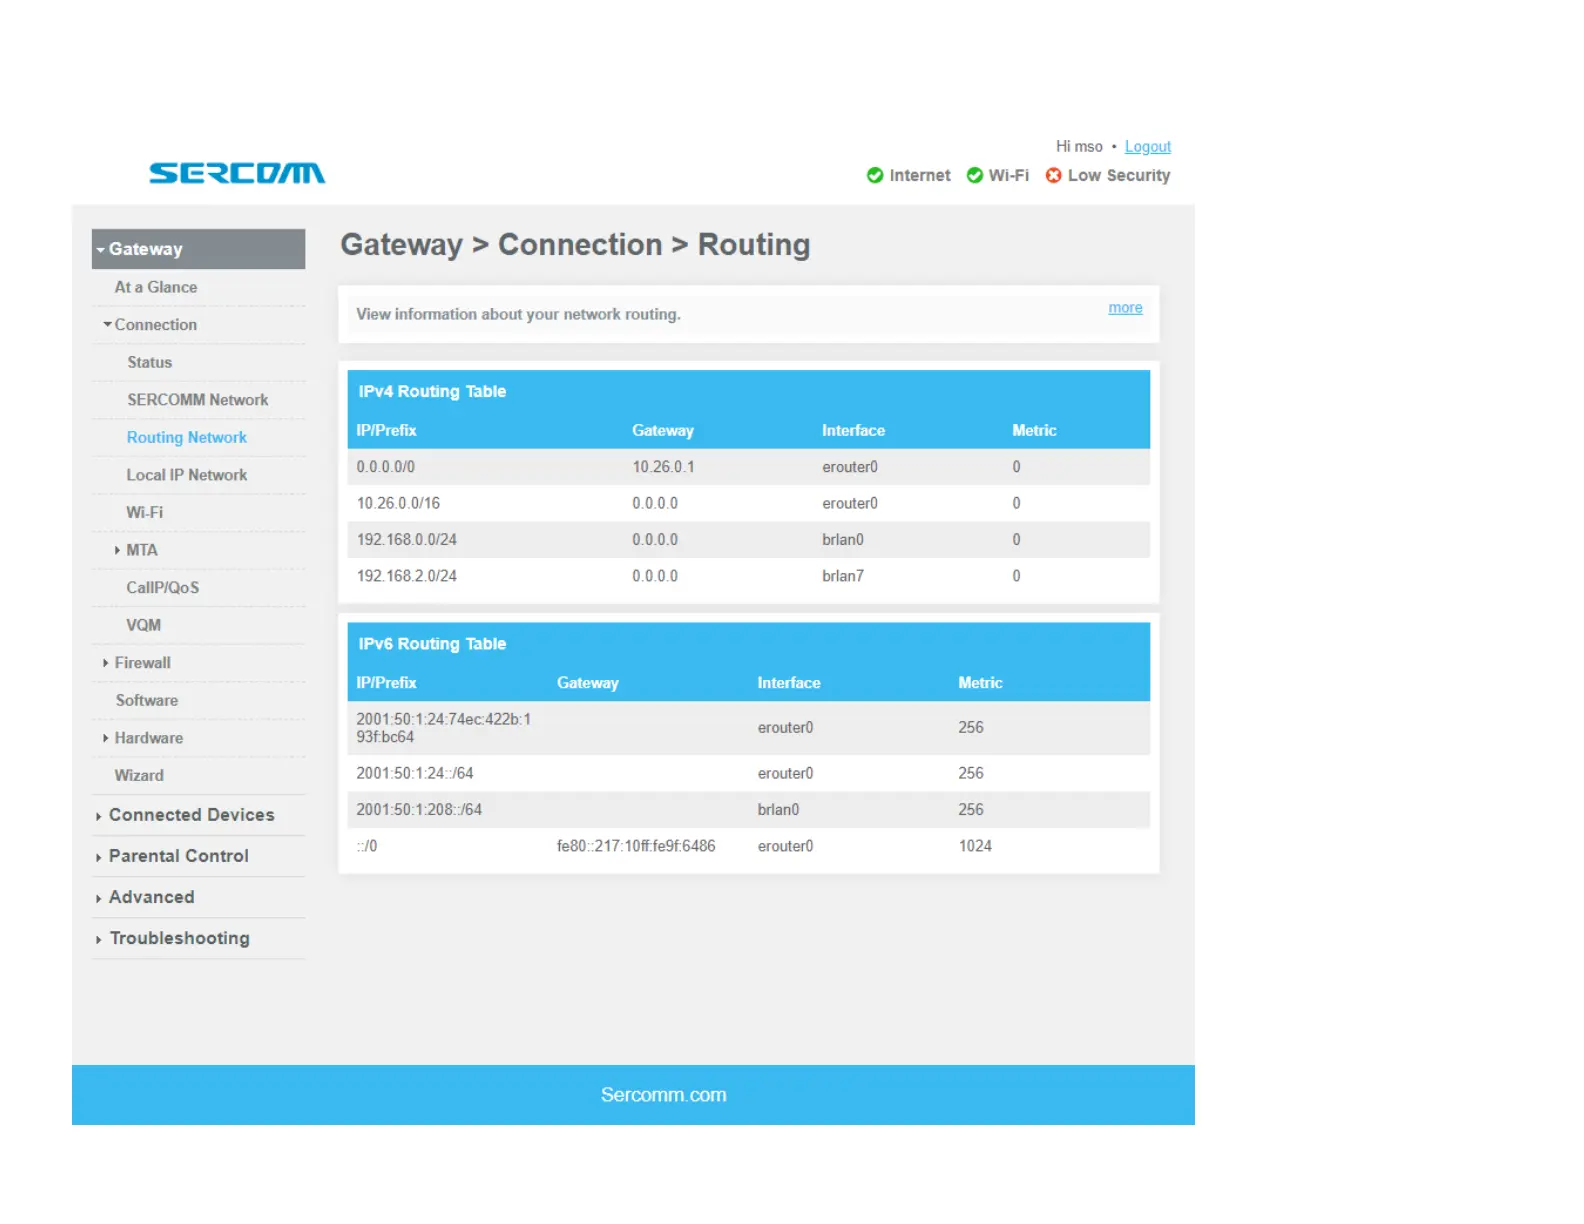Expand the Connected Devices section
Screen dimensions: 1584x1224
(x=190, y=815)
